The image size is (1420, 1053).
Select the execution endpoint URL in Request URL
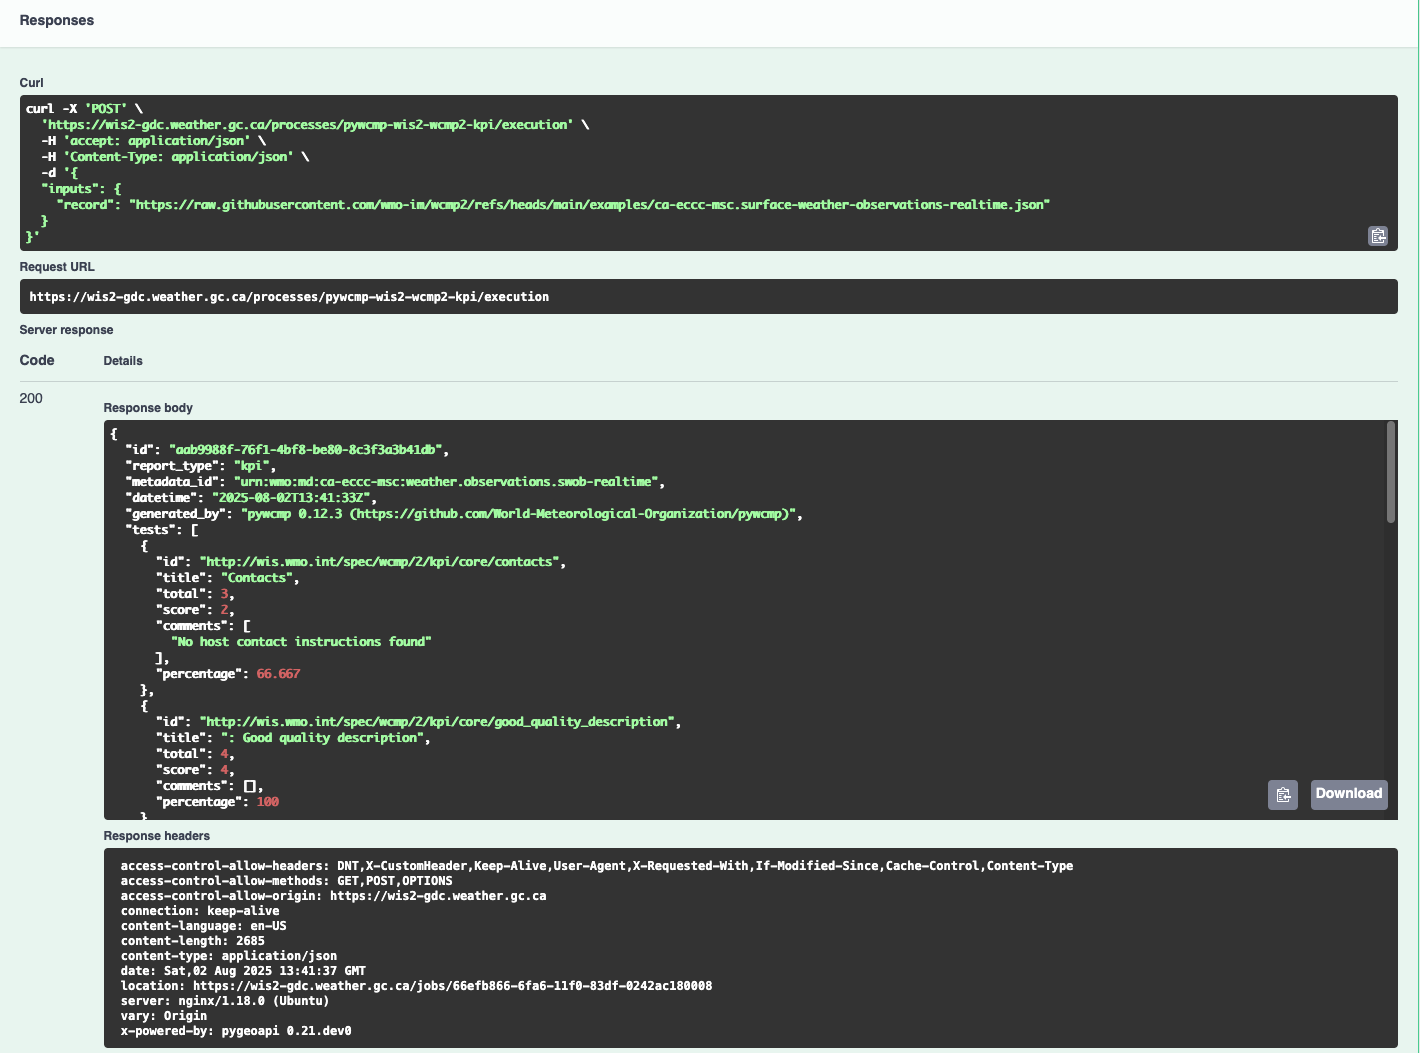289,296
